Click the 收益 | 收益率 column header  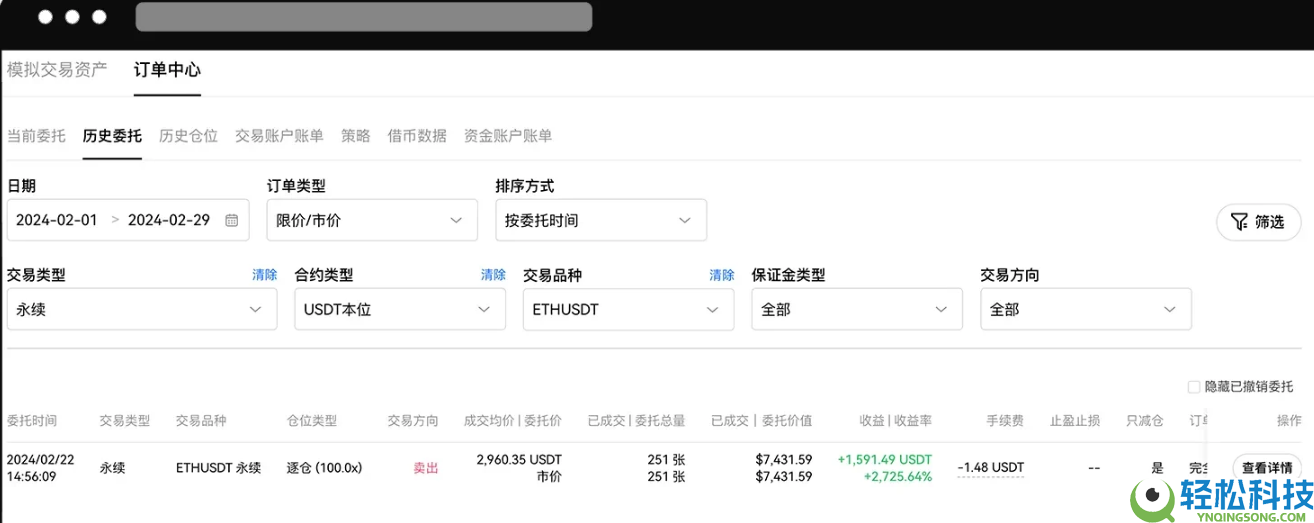895,421
